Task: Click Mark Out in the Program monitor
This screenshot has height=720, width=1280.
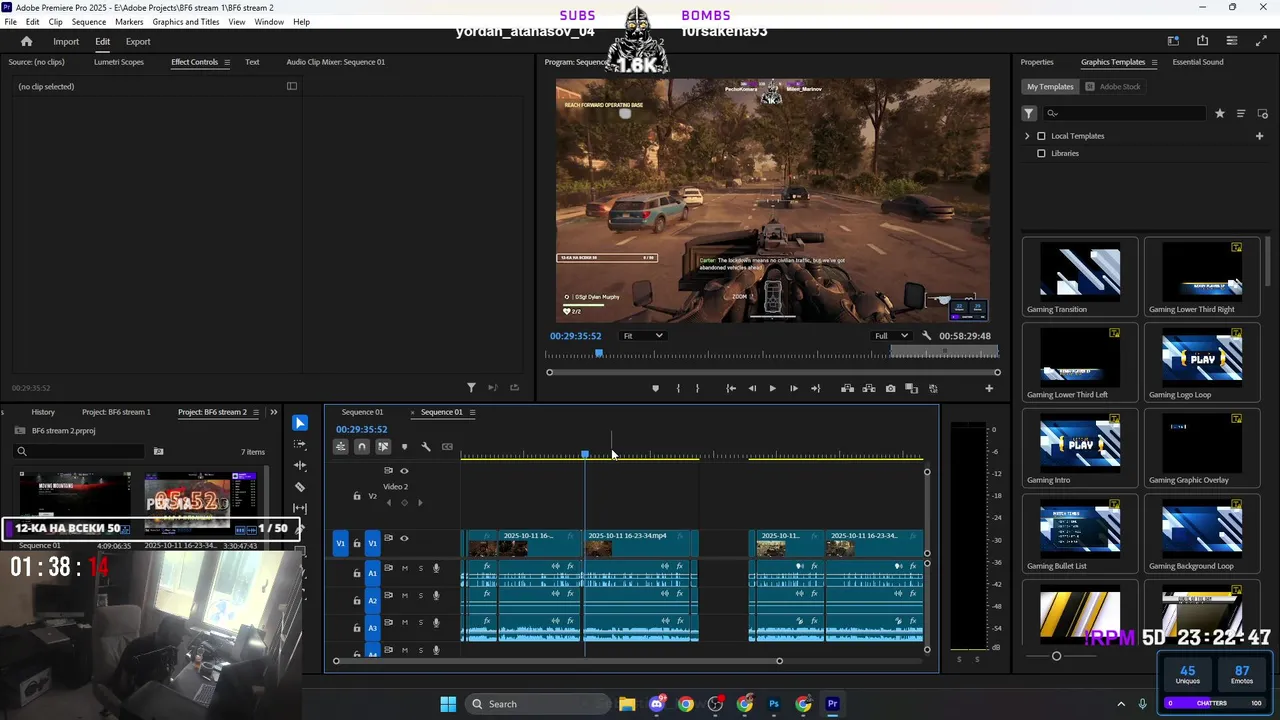Action: pos(698,388)
